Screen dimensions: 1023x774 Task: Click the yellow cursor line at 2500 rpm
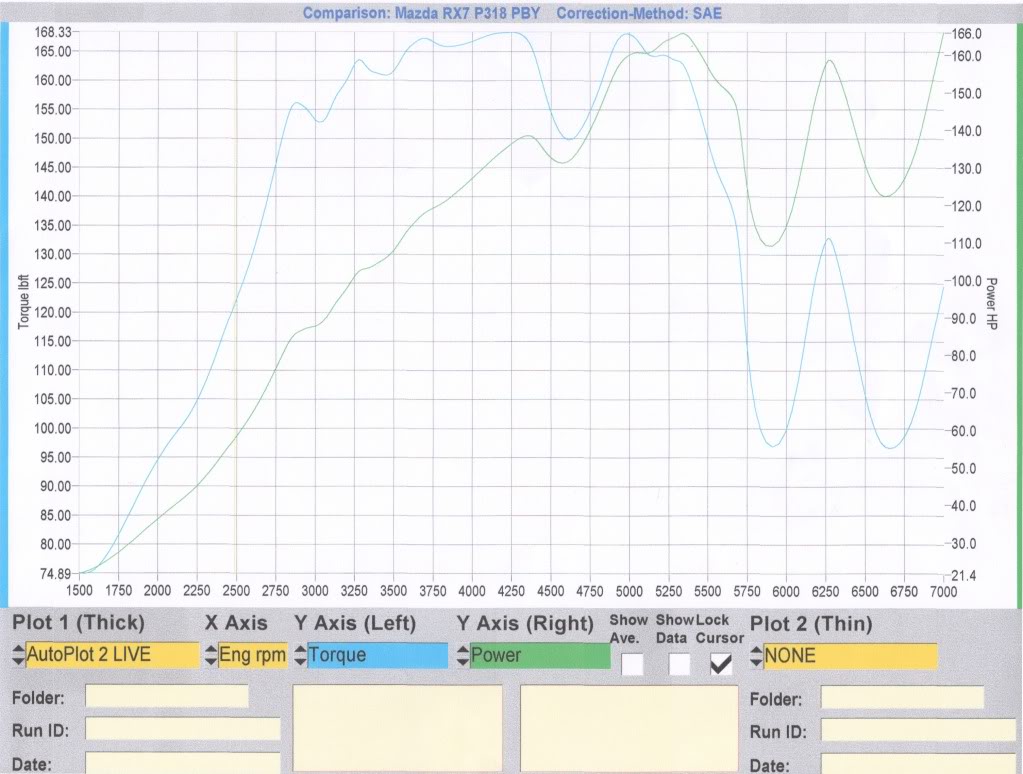(236, 300)
